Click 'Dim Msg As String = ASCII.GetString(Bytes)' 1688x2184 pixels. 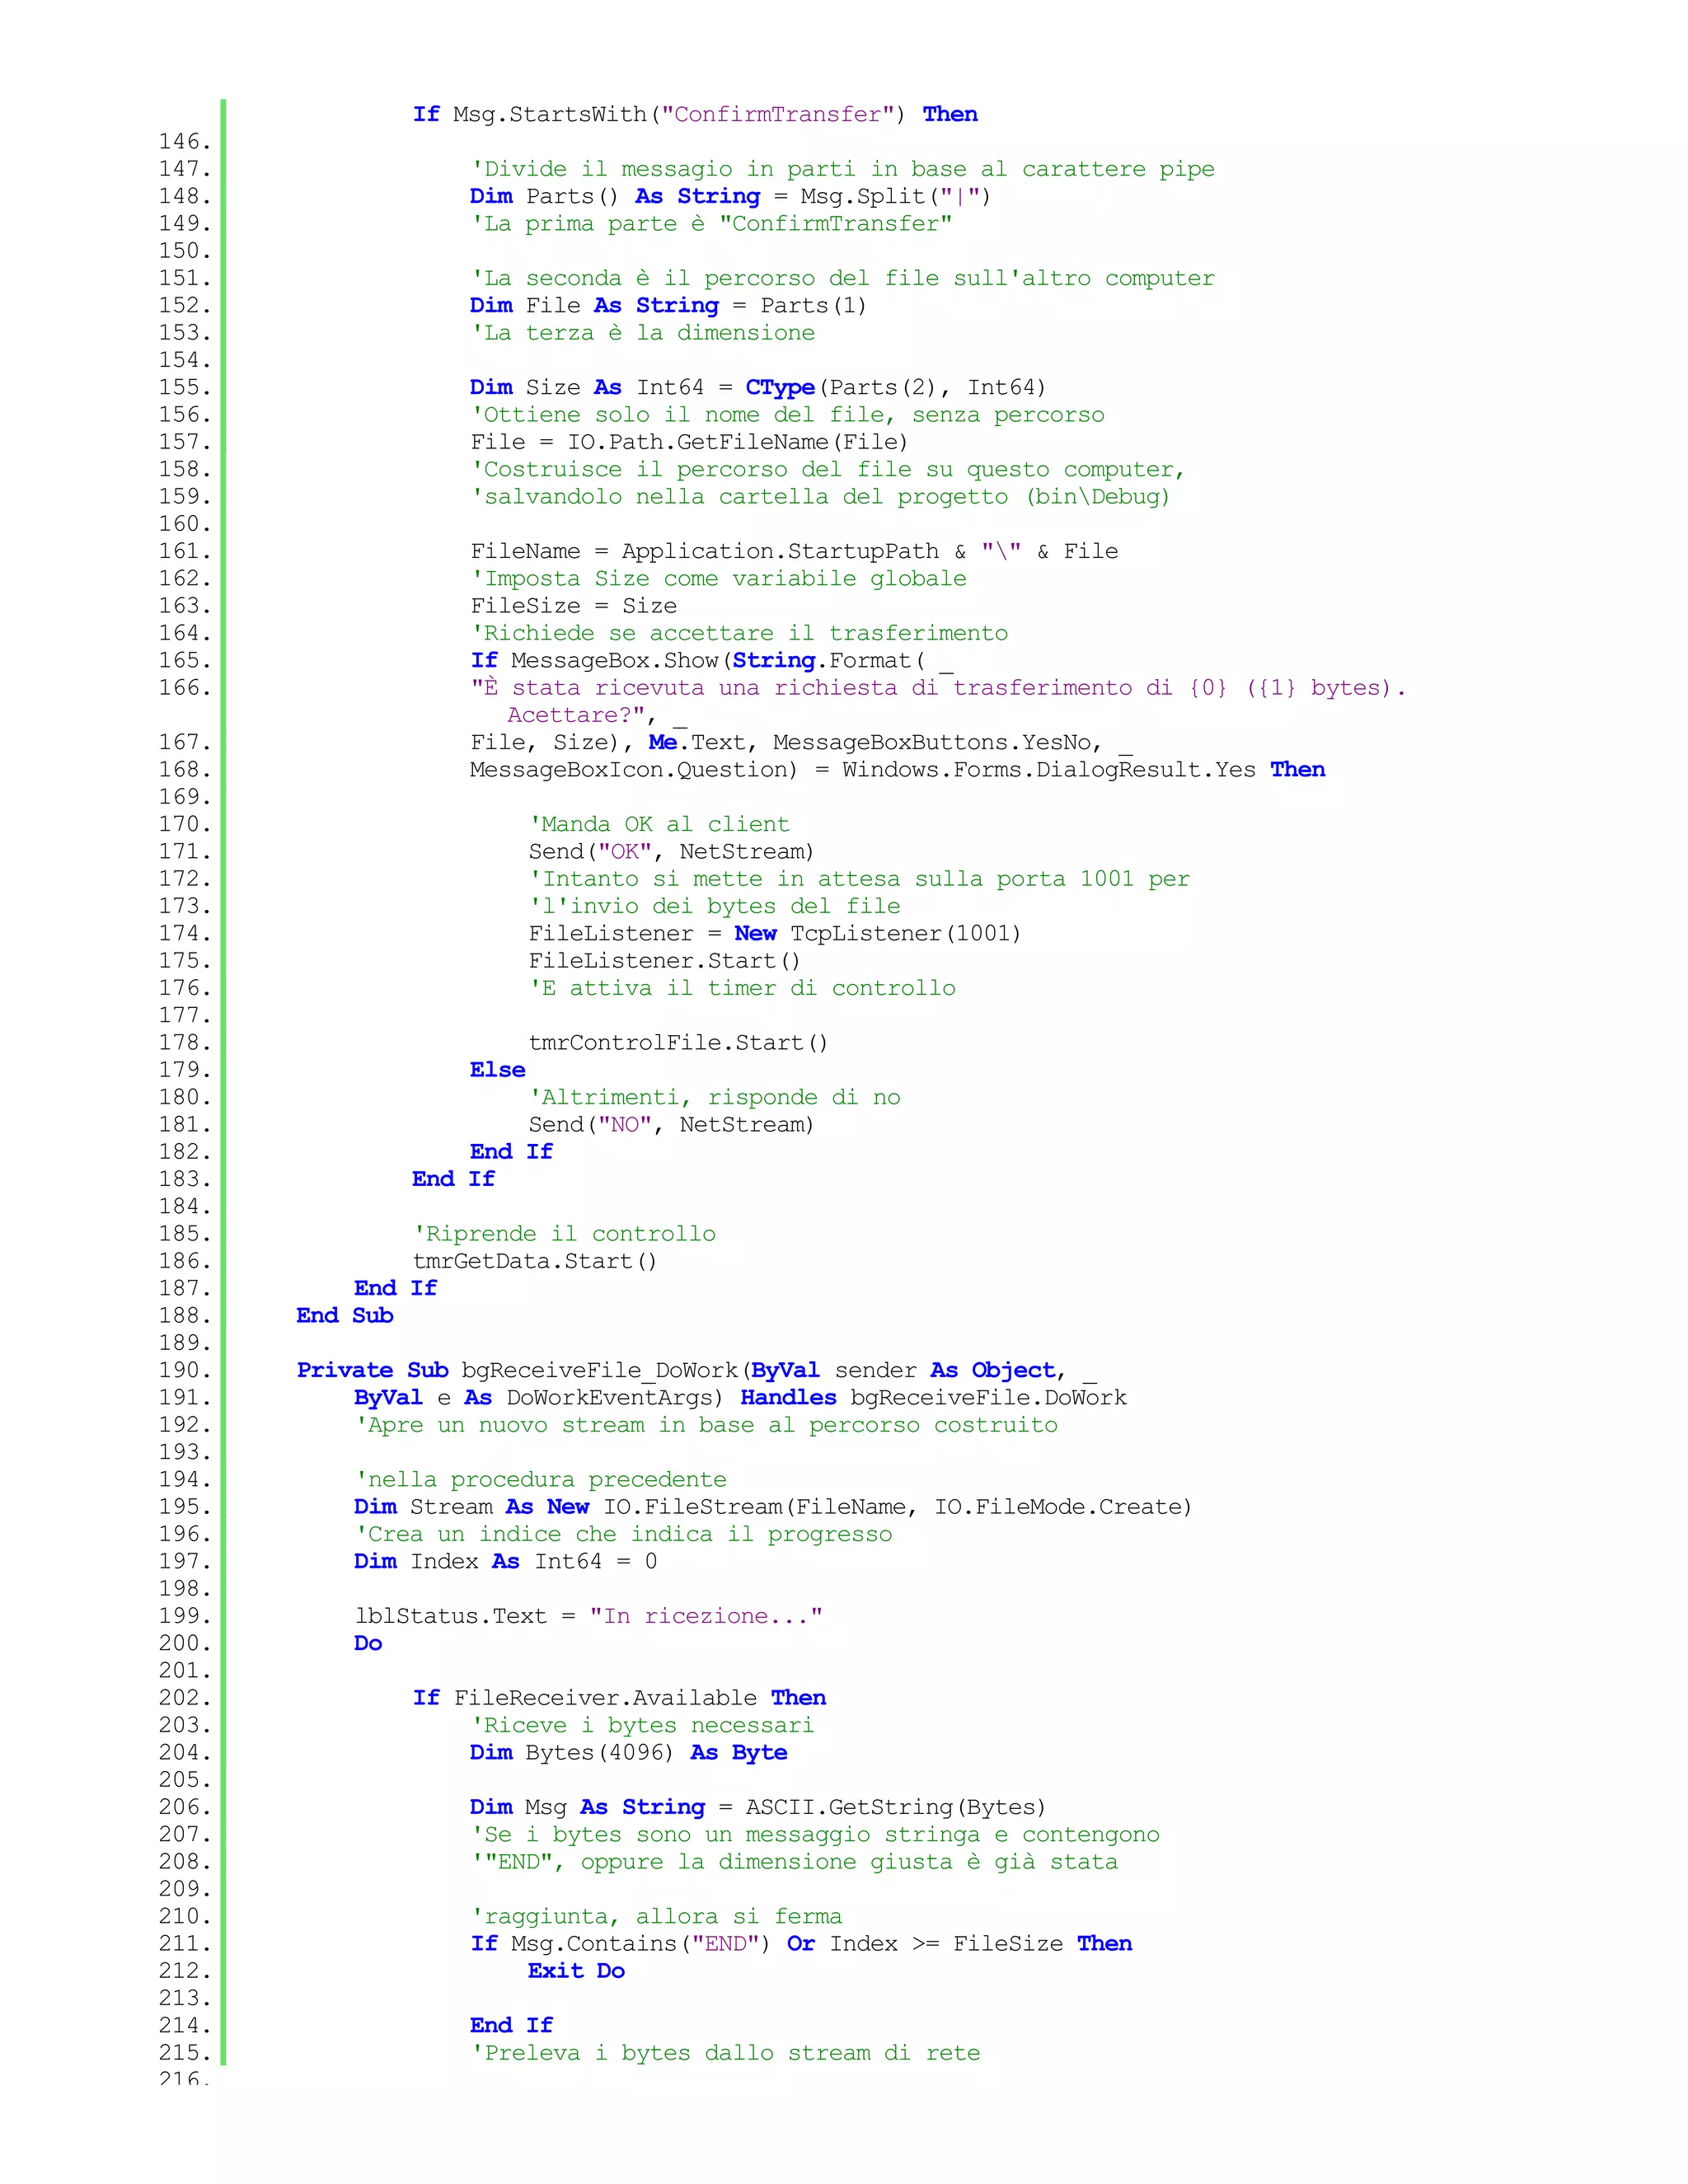[x=758, y=1808]
